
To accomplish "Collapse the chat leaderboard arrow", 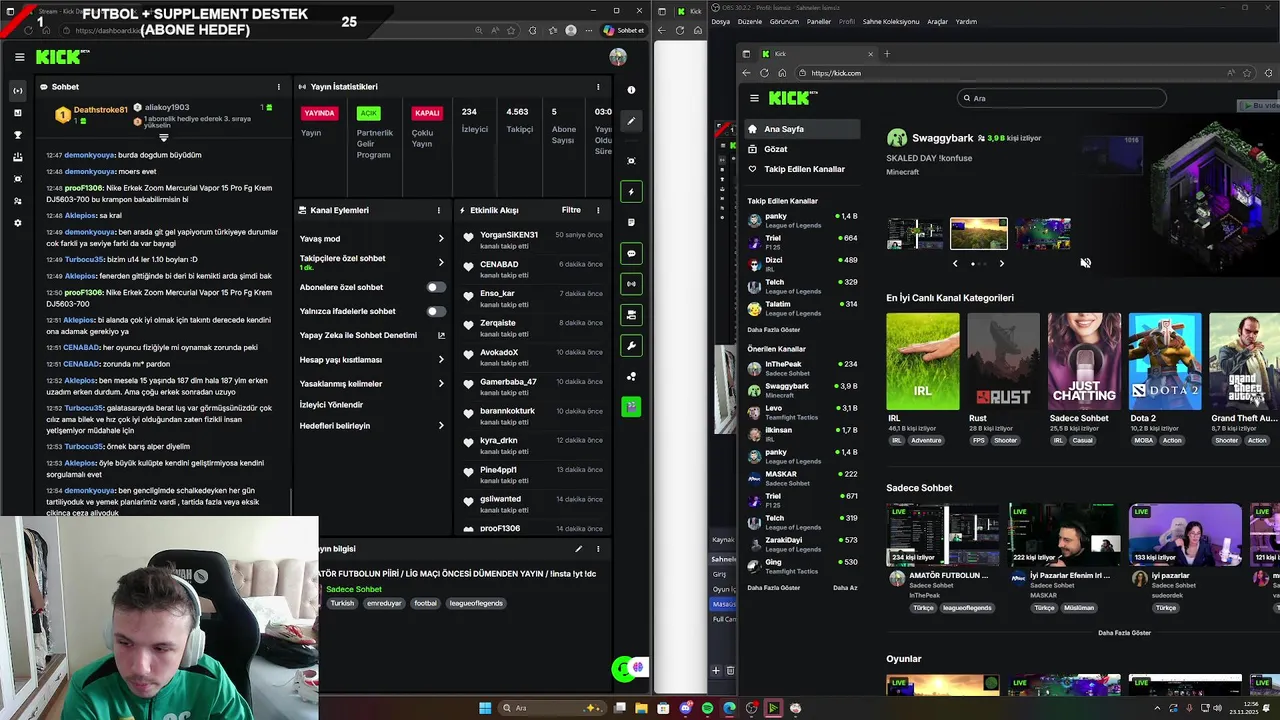I will [x=164, y=137].
